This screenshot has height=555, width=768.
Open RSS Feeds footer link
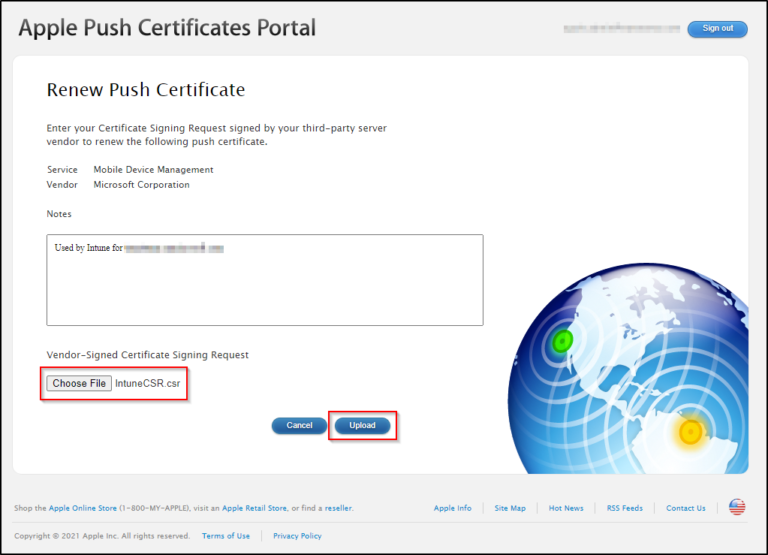624,508
